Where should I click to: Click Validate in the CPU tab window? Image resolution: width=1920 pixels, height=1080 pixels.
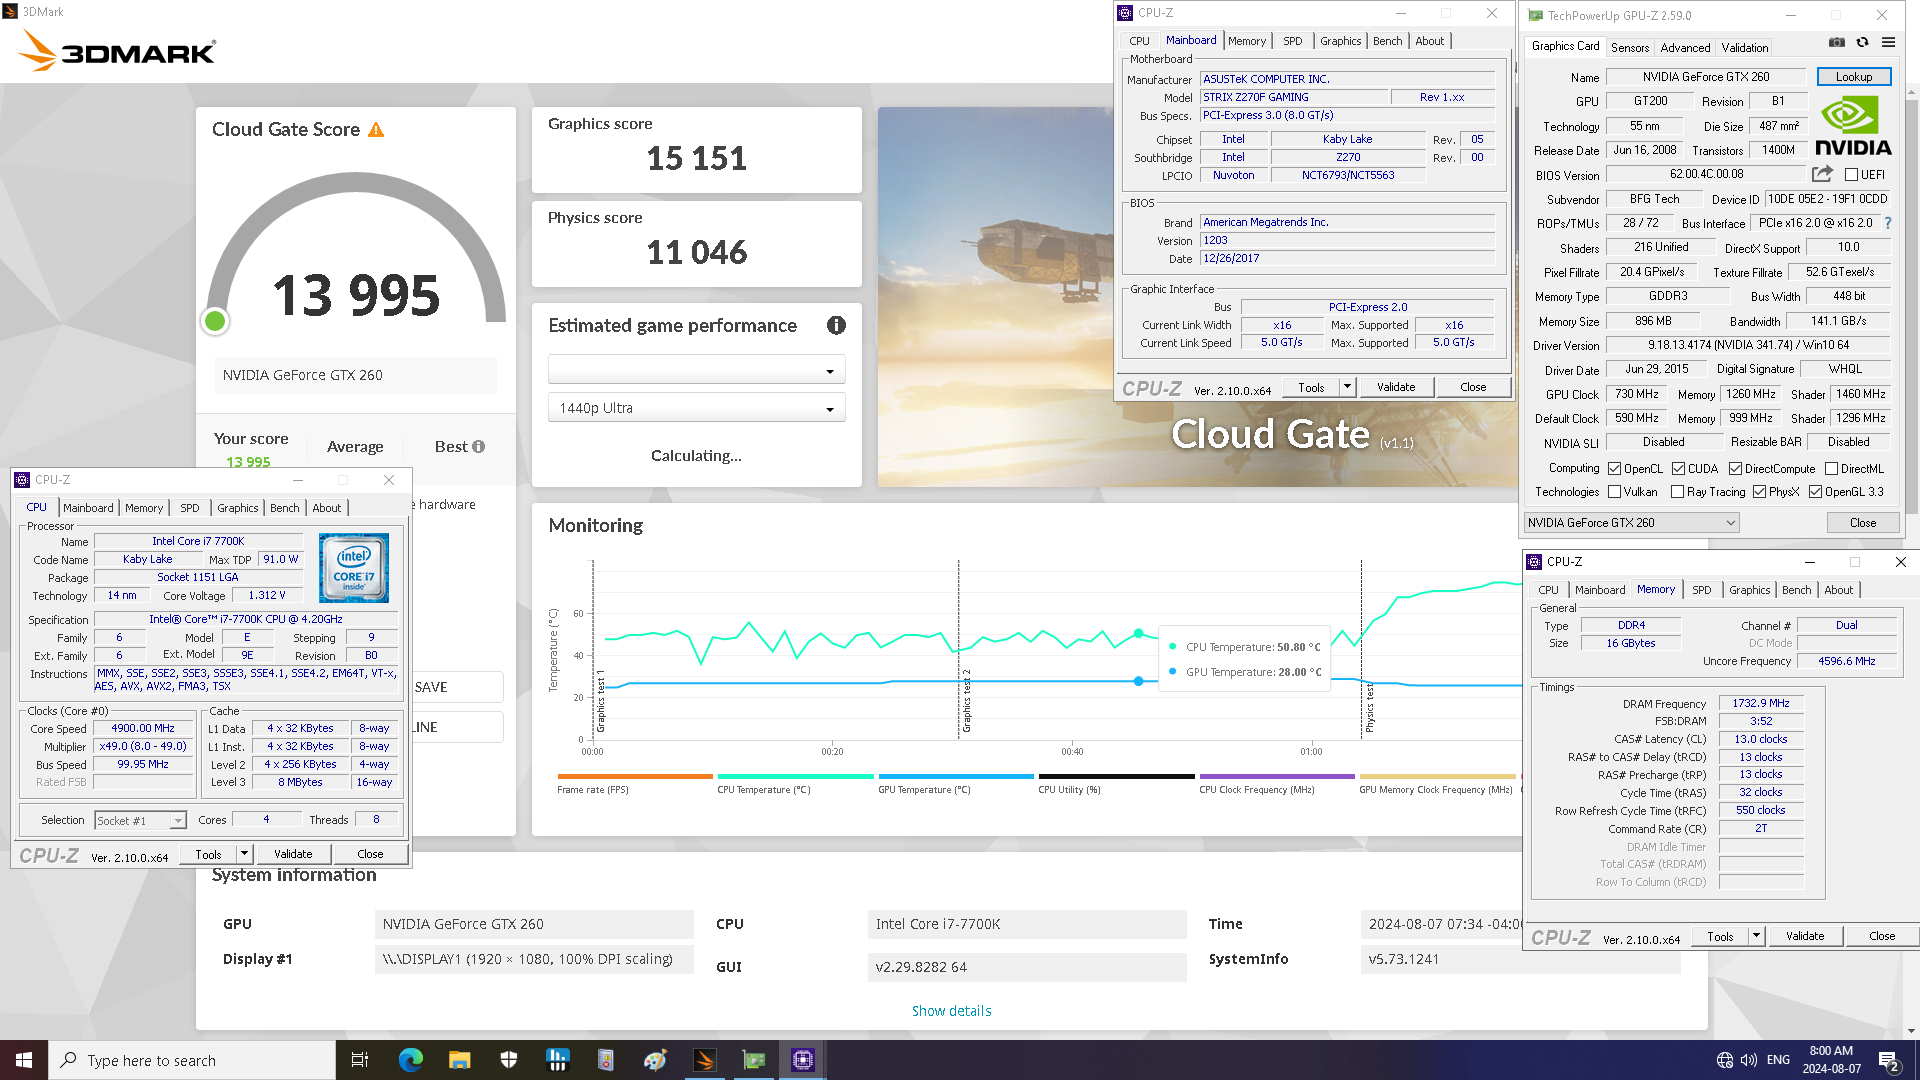click(x=293, y=854)
